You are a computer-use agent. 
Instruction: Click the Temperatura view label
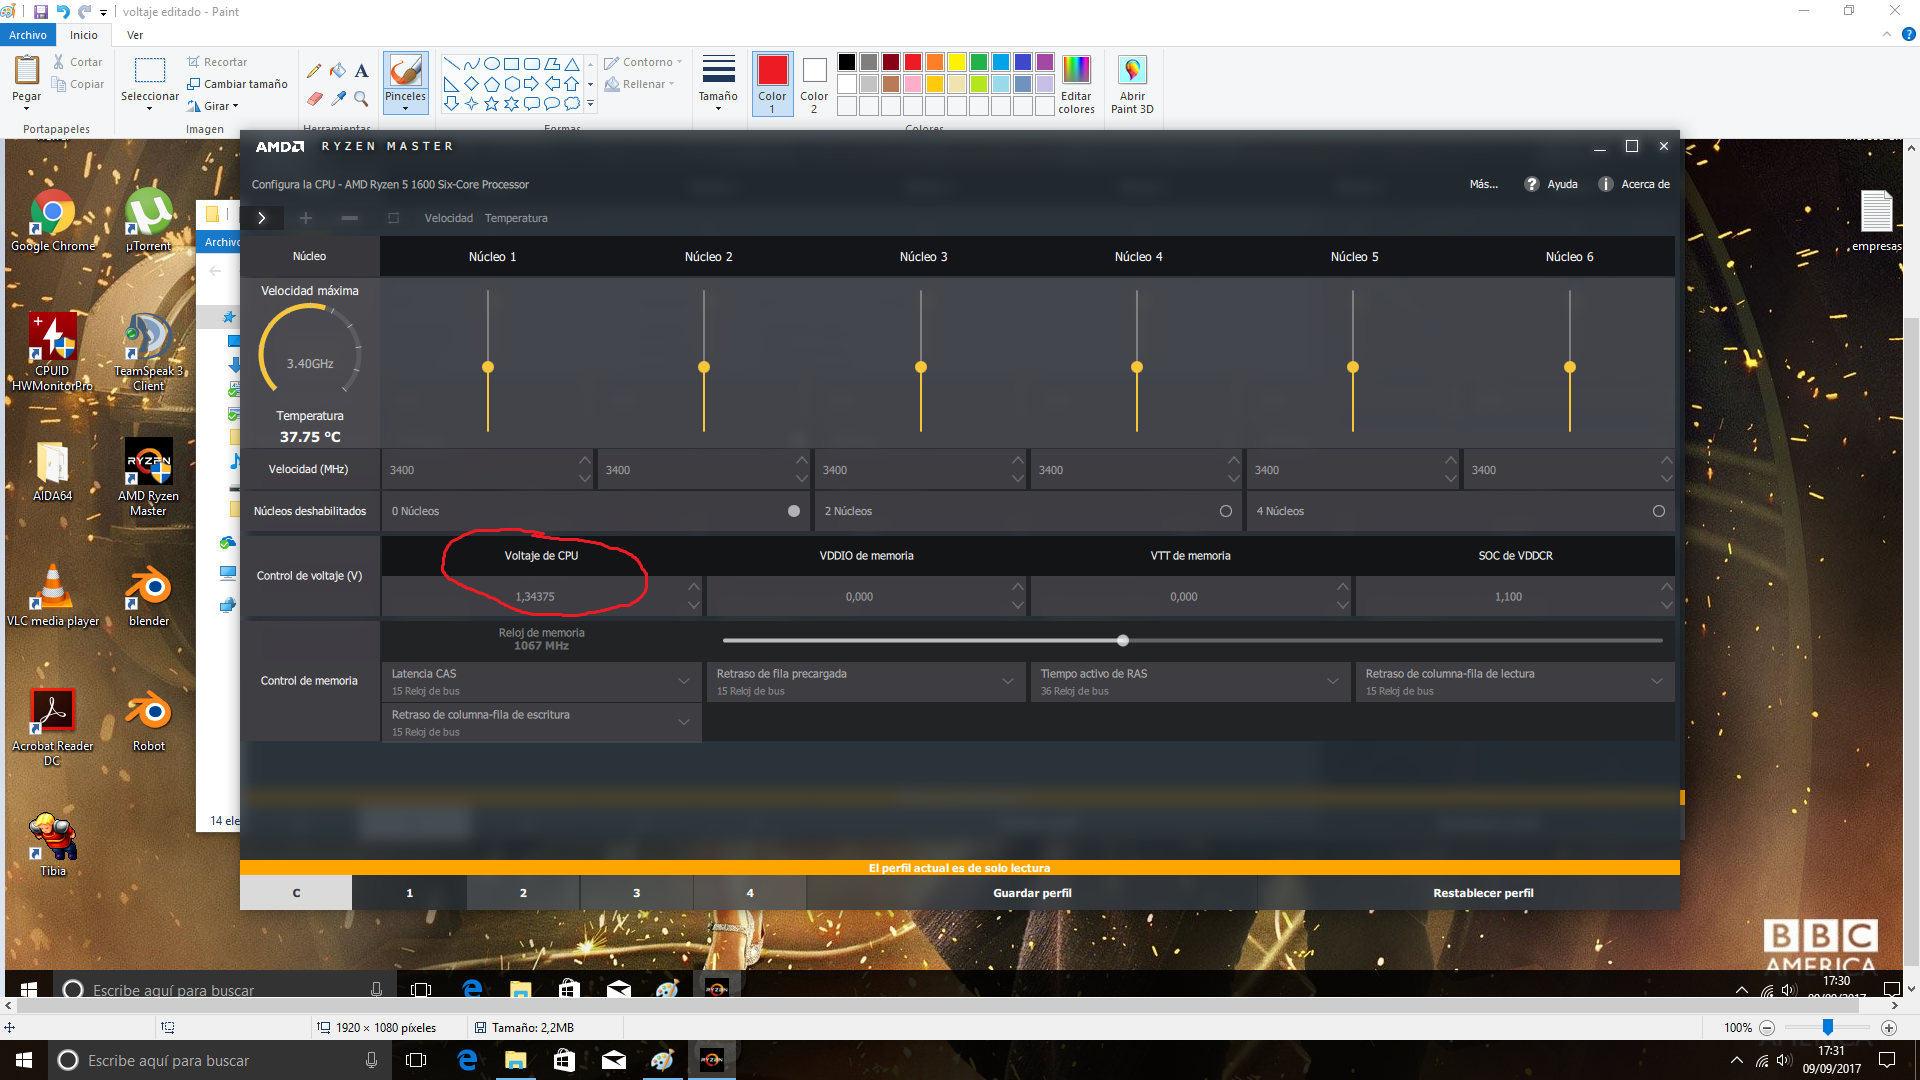[516, 218]
